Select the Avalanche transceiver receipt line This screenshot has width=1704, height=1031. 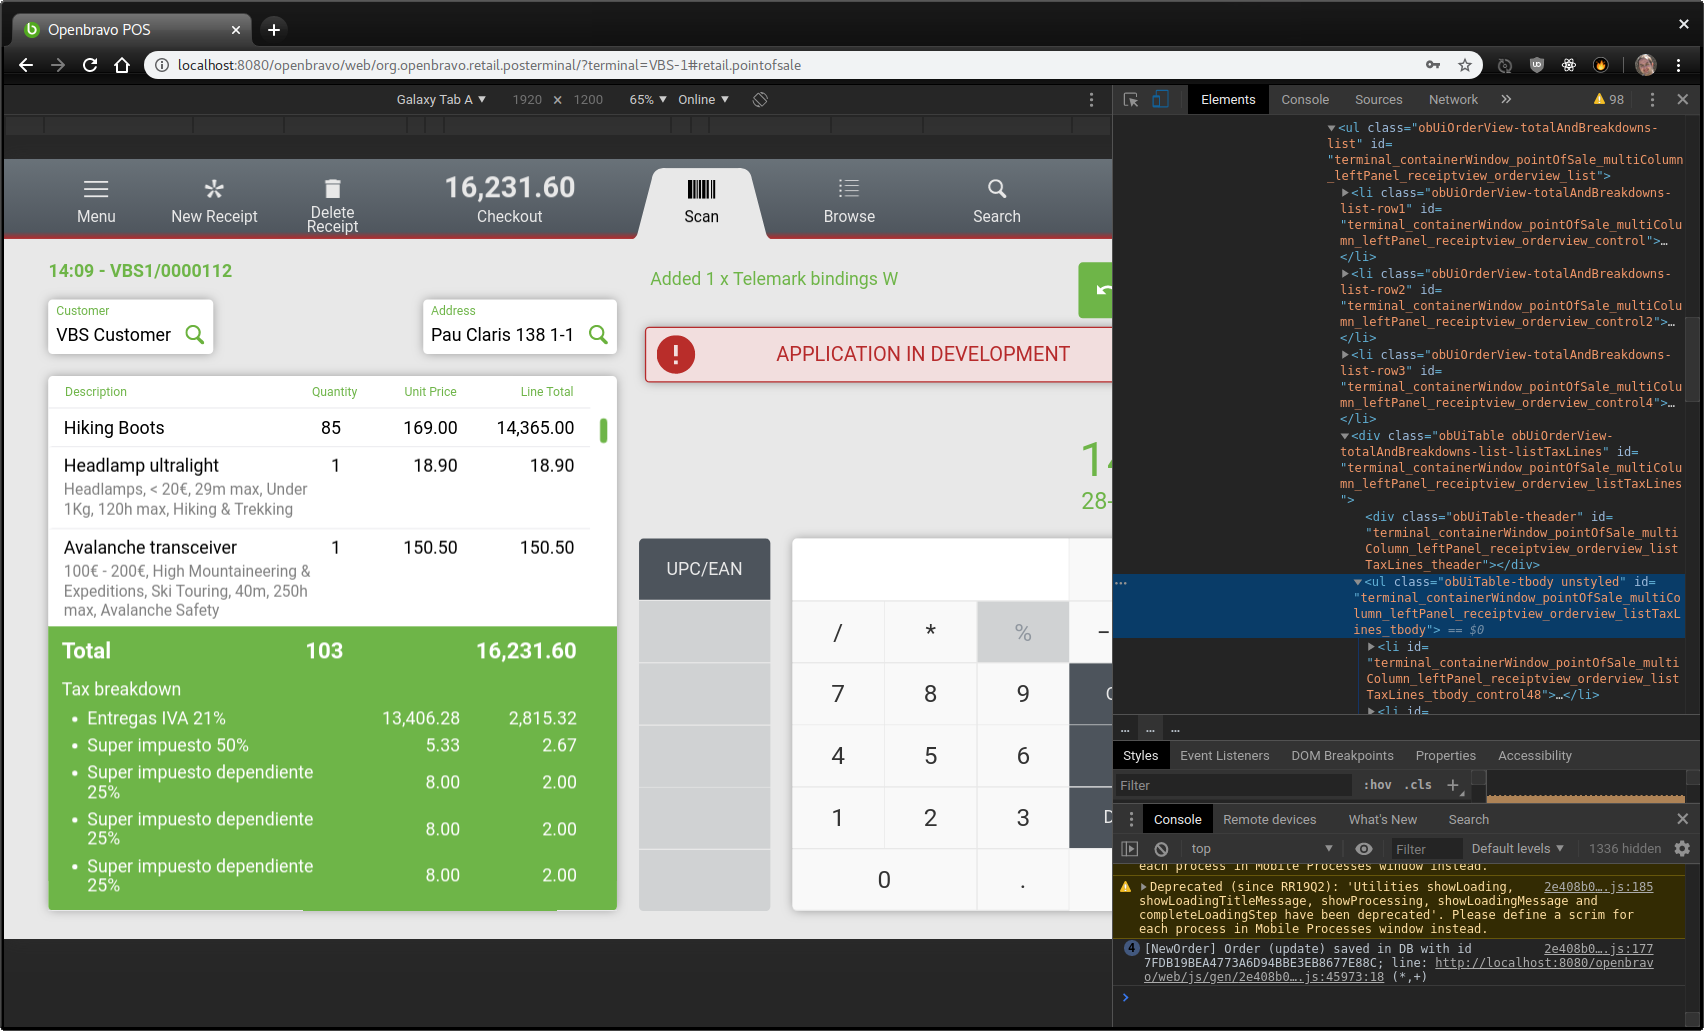320,578
